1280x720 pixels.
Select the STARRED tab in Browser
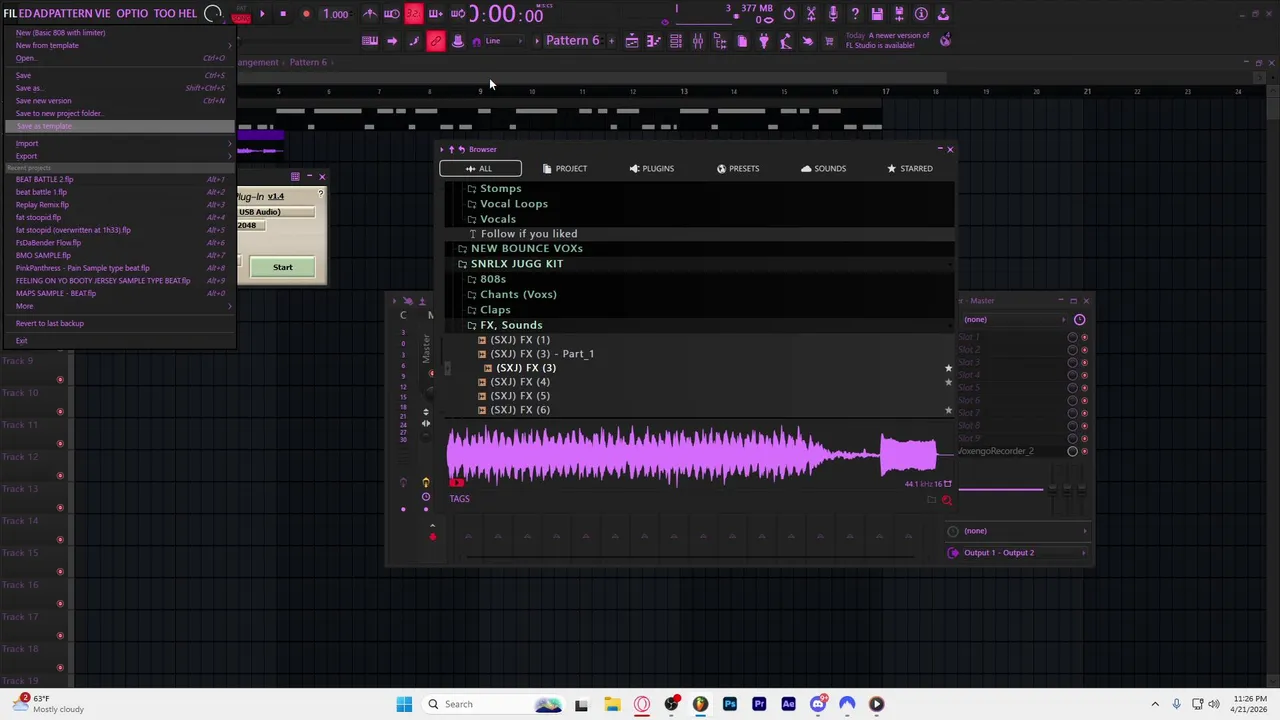pyautogui.click(x=910, y=168)
